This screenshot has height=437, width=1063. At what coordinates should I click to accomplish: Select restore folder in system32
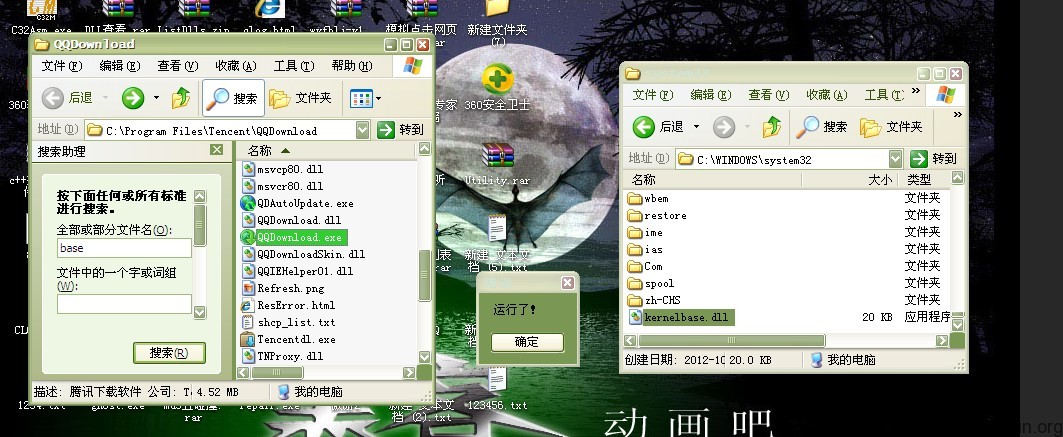point(657,215)
